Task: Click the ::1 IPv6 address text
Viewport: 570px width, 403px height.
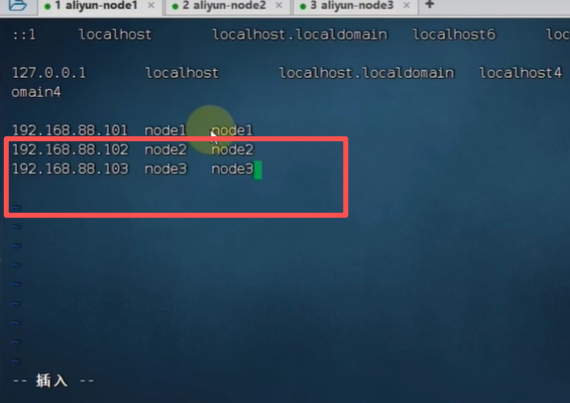Action: [24, 35]
